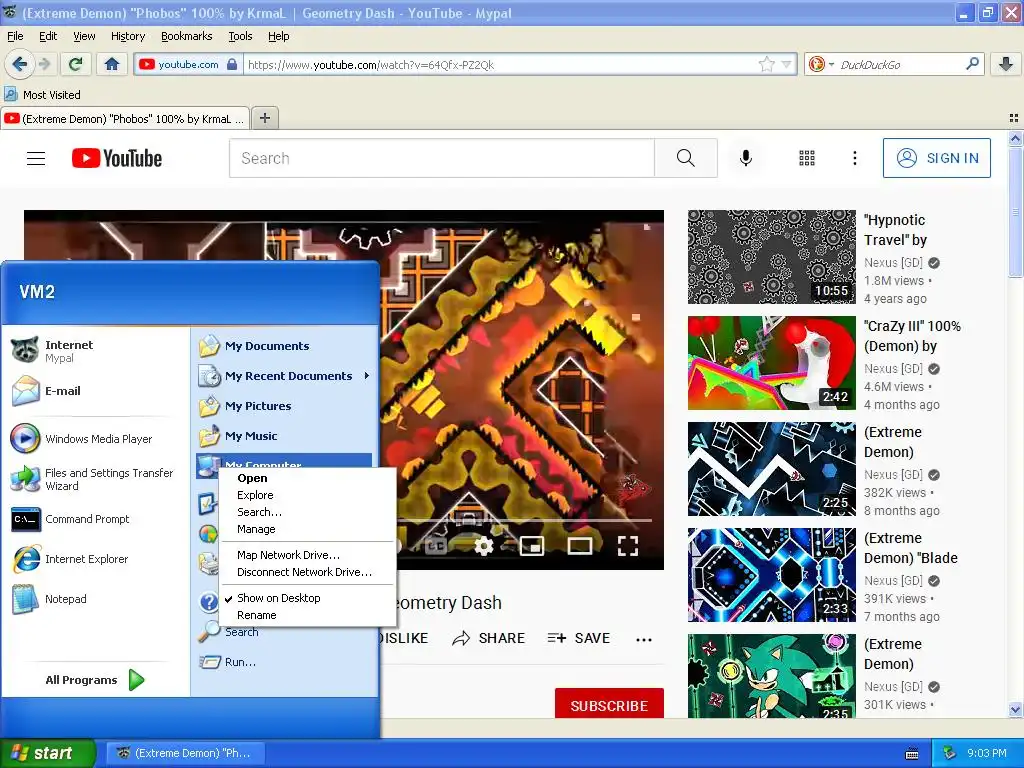The height and width of the screenshot is (768, 1024).
Task: Open the downloads arrow icon in toolbar
Action: coord(1006,64)
